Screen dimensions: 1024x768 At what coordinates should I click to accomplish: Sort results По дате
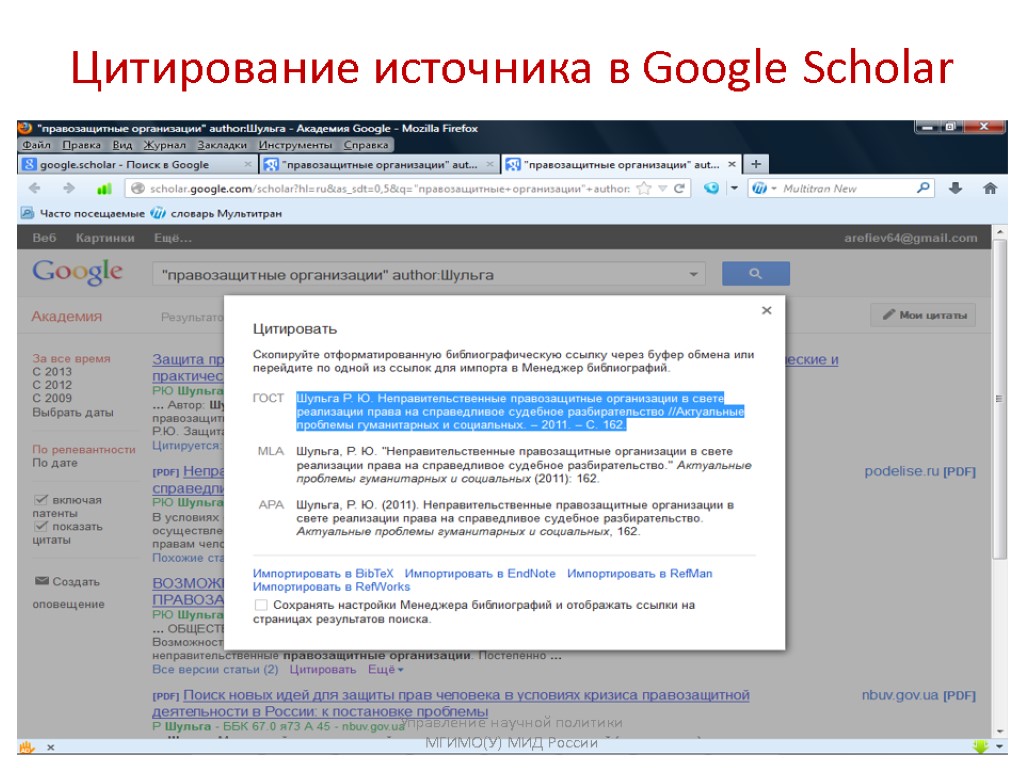pyautogui.click(x=55, y=462)
